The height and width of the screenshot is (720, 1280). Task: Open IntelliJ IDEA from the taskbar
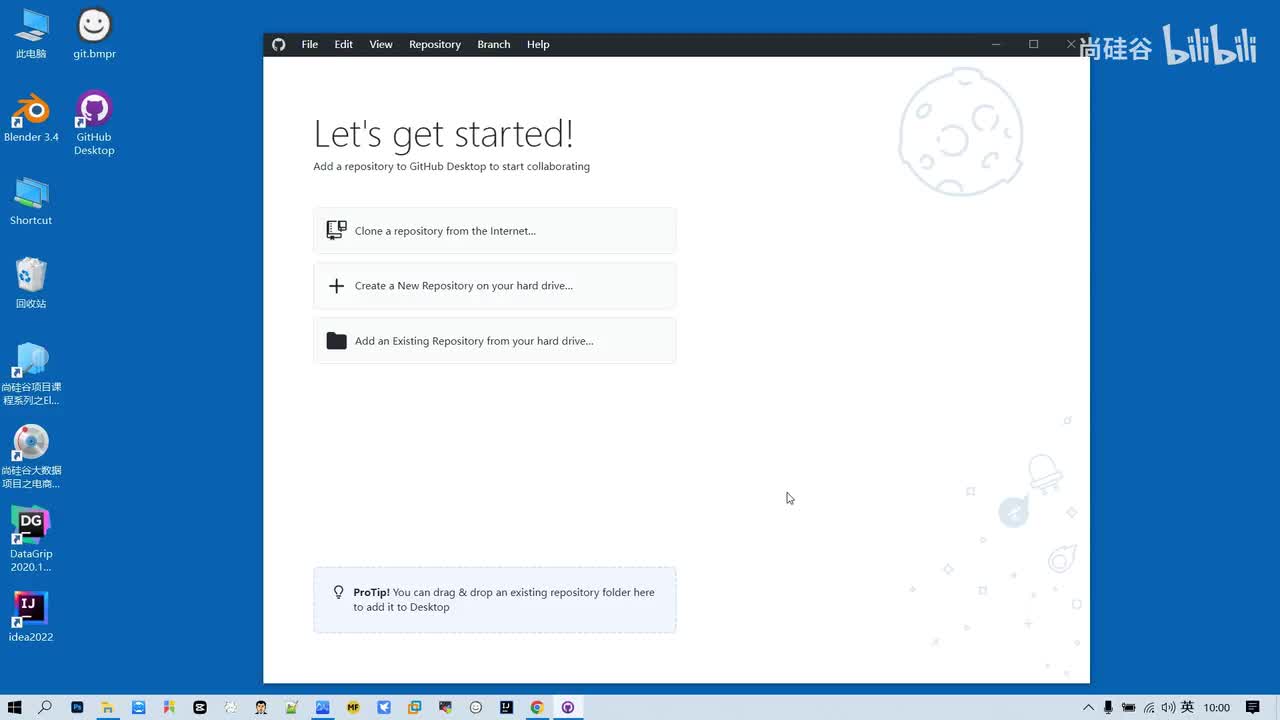click(x=507, y=707)
